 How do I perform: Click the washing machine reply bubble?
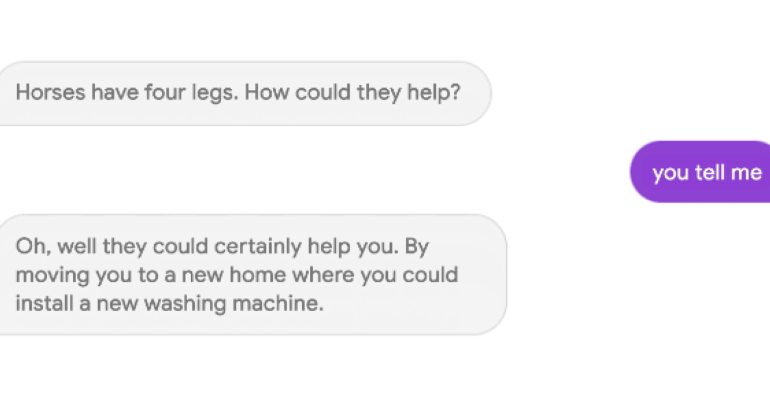point(250,274)
